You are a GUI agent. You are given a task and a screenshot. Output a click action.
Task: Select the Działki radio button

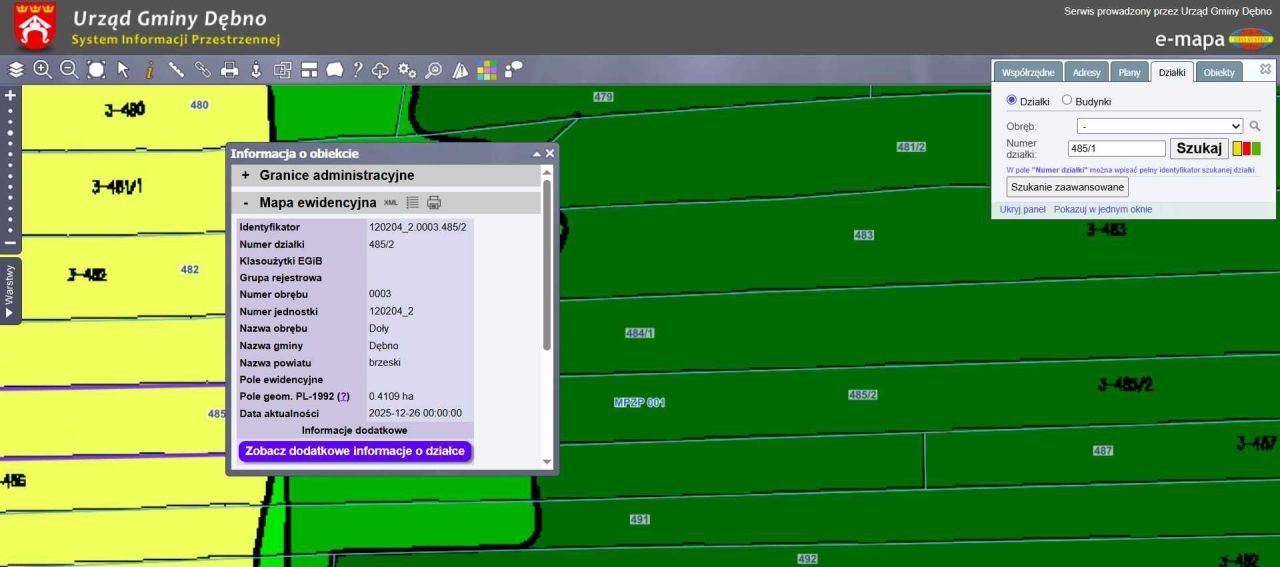click(1011, 101)
